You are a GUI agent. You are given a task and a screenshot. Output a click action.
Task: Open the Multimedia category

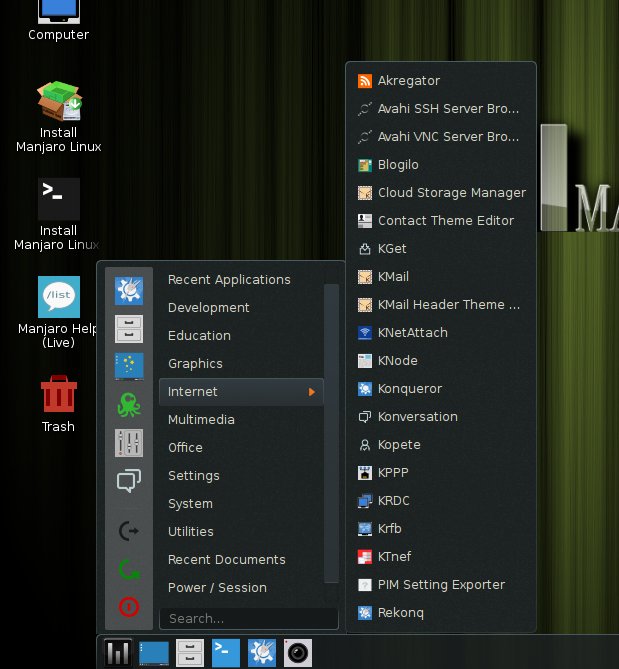(x=201, y=420)
